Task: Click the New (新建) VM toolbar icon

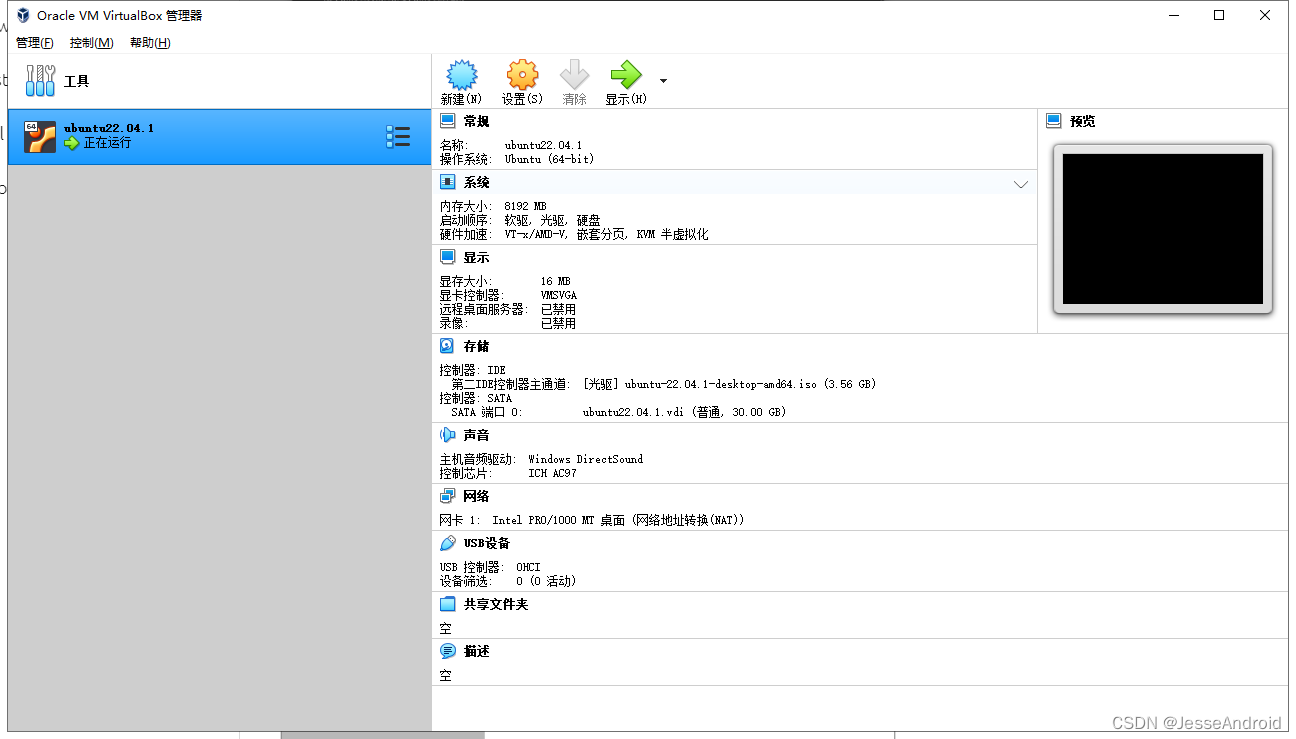Action: coord(461,75)
